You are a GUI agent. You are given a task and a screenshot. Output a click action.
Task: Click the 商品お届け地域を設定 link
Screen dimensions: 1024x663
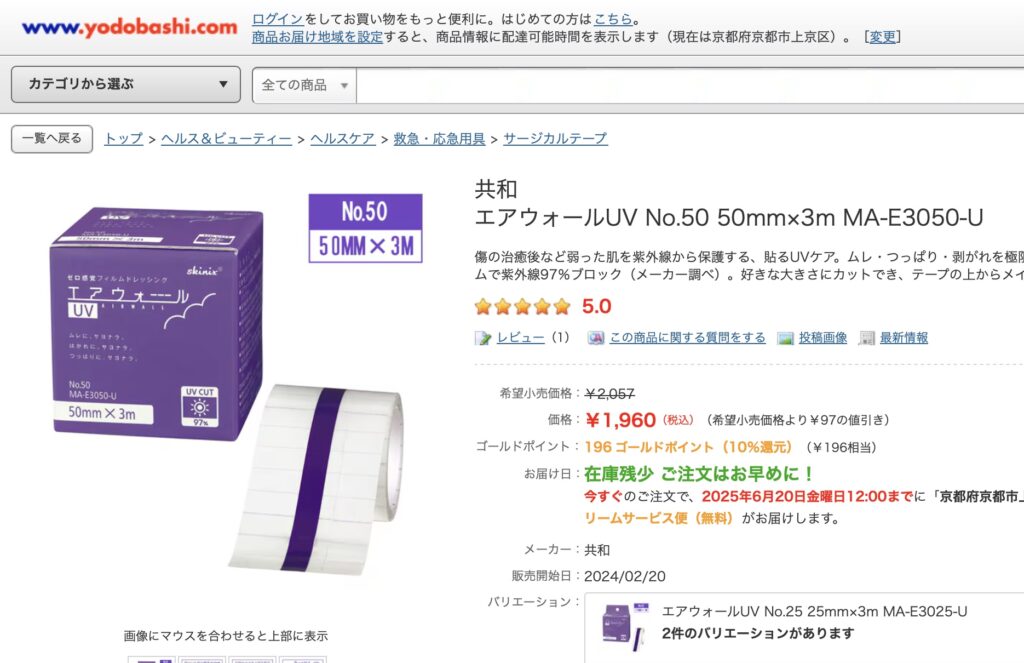pyautogui.click(x=317, y=37)
